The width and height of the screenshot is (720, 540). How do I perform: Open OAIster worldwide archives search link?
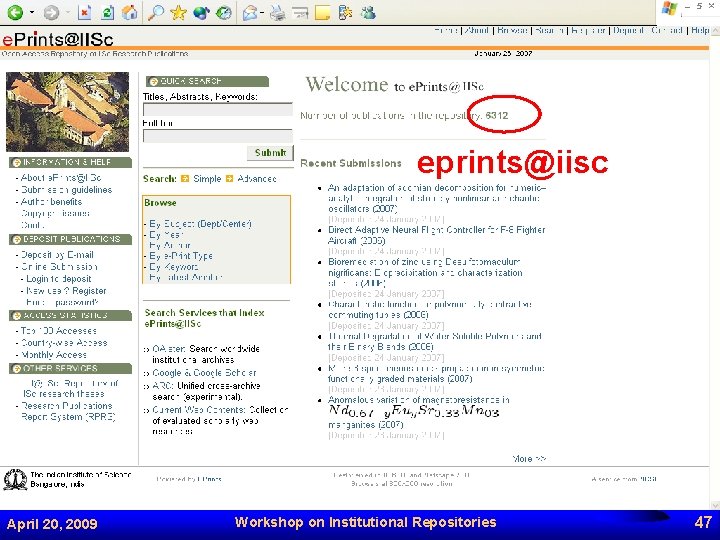pos(169,349)
